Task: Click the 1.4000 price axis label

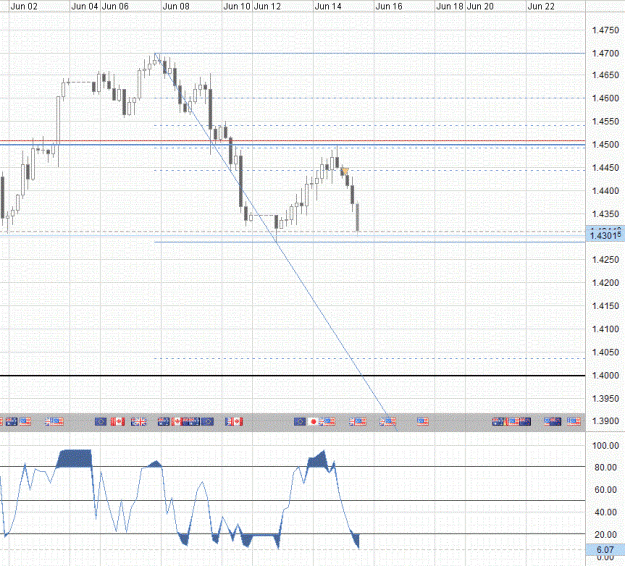Action: click(605, 375)
